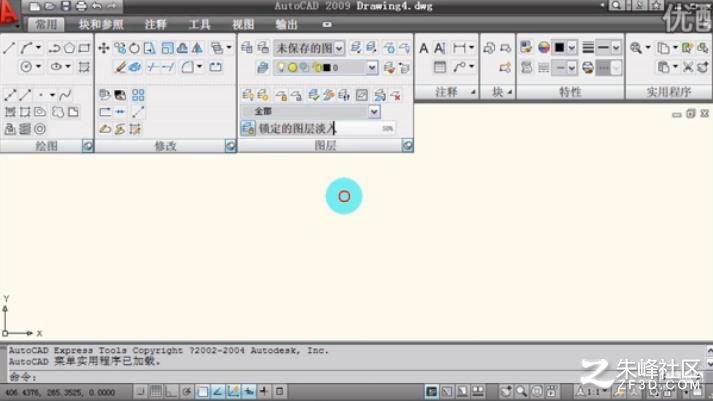Activate the Array tool in Modify panel
This screenshot has width=713, height=401.
(x=138, y=95)
